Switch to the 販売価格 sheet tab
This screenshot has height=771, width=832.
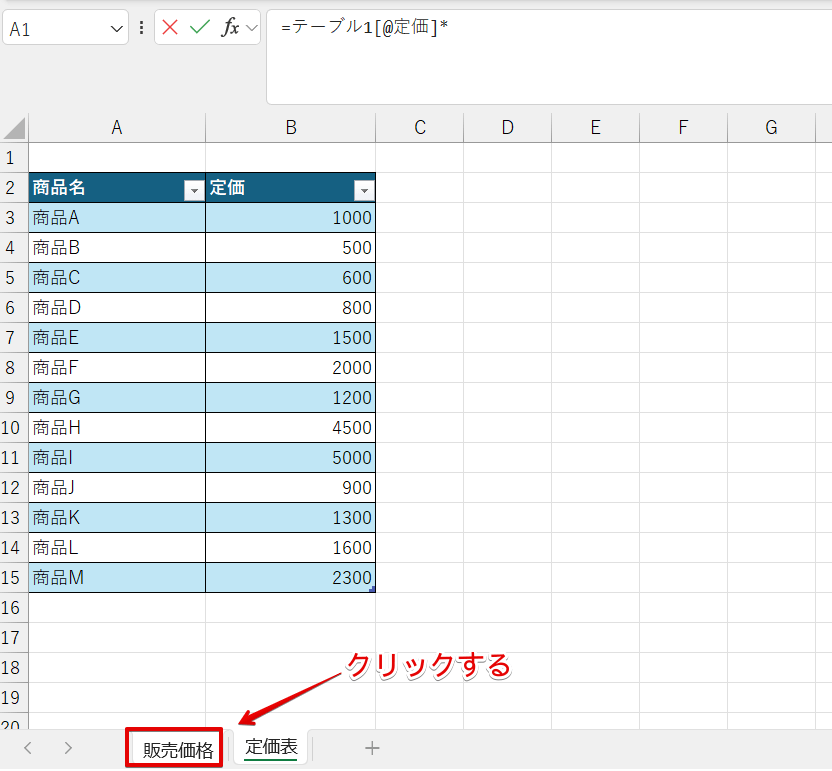pyautogui.click(x=175, y=749)
